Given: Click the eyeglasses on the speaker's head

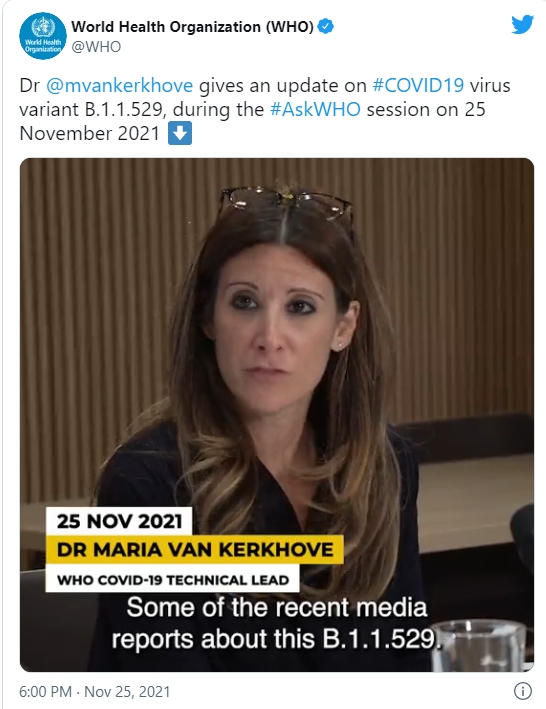Looking at the screenshot, I should pos(286,203).
